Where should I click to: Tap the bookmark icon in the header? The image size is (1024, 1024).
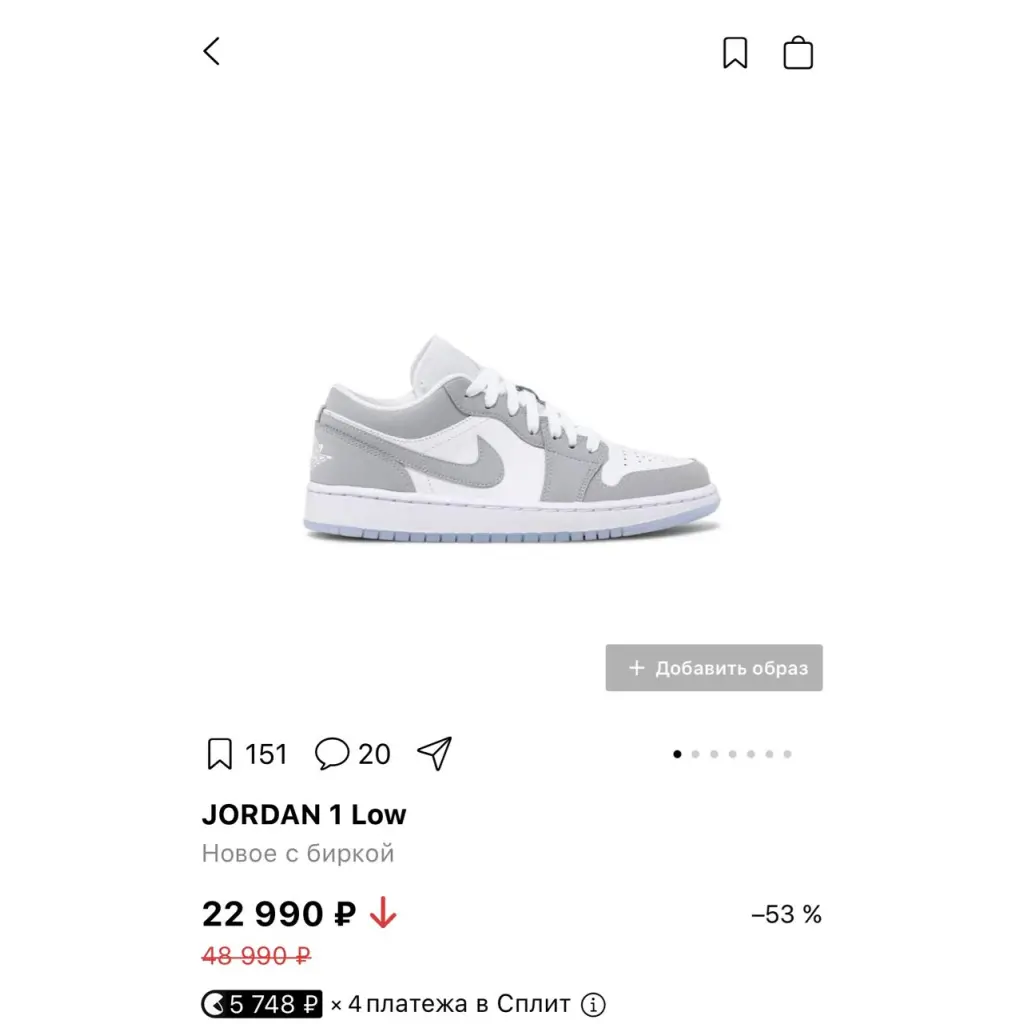click(x=735, y=52)
